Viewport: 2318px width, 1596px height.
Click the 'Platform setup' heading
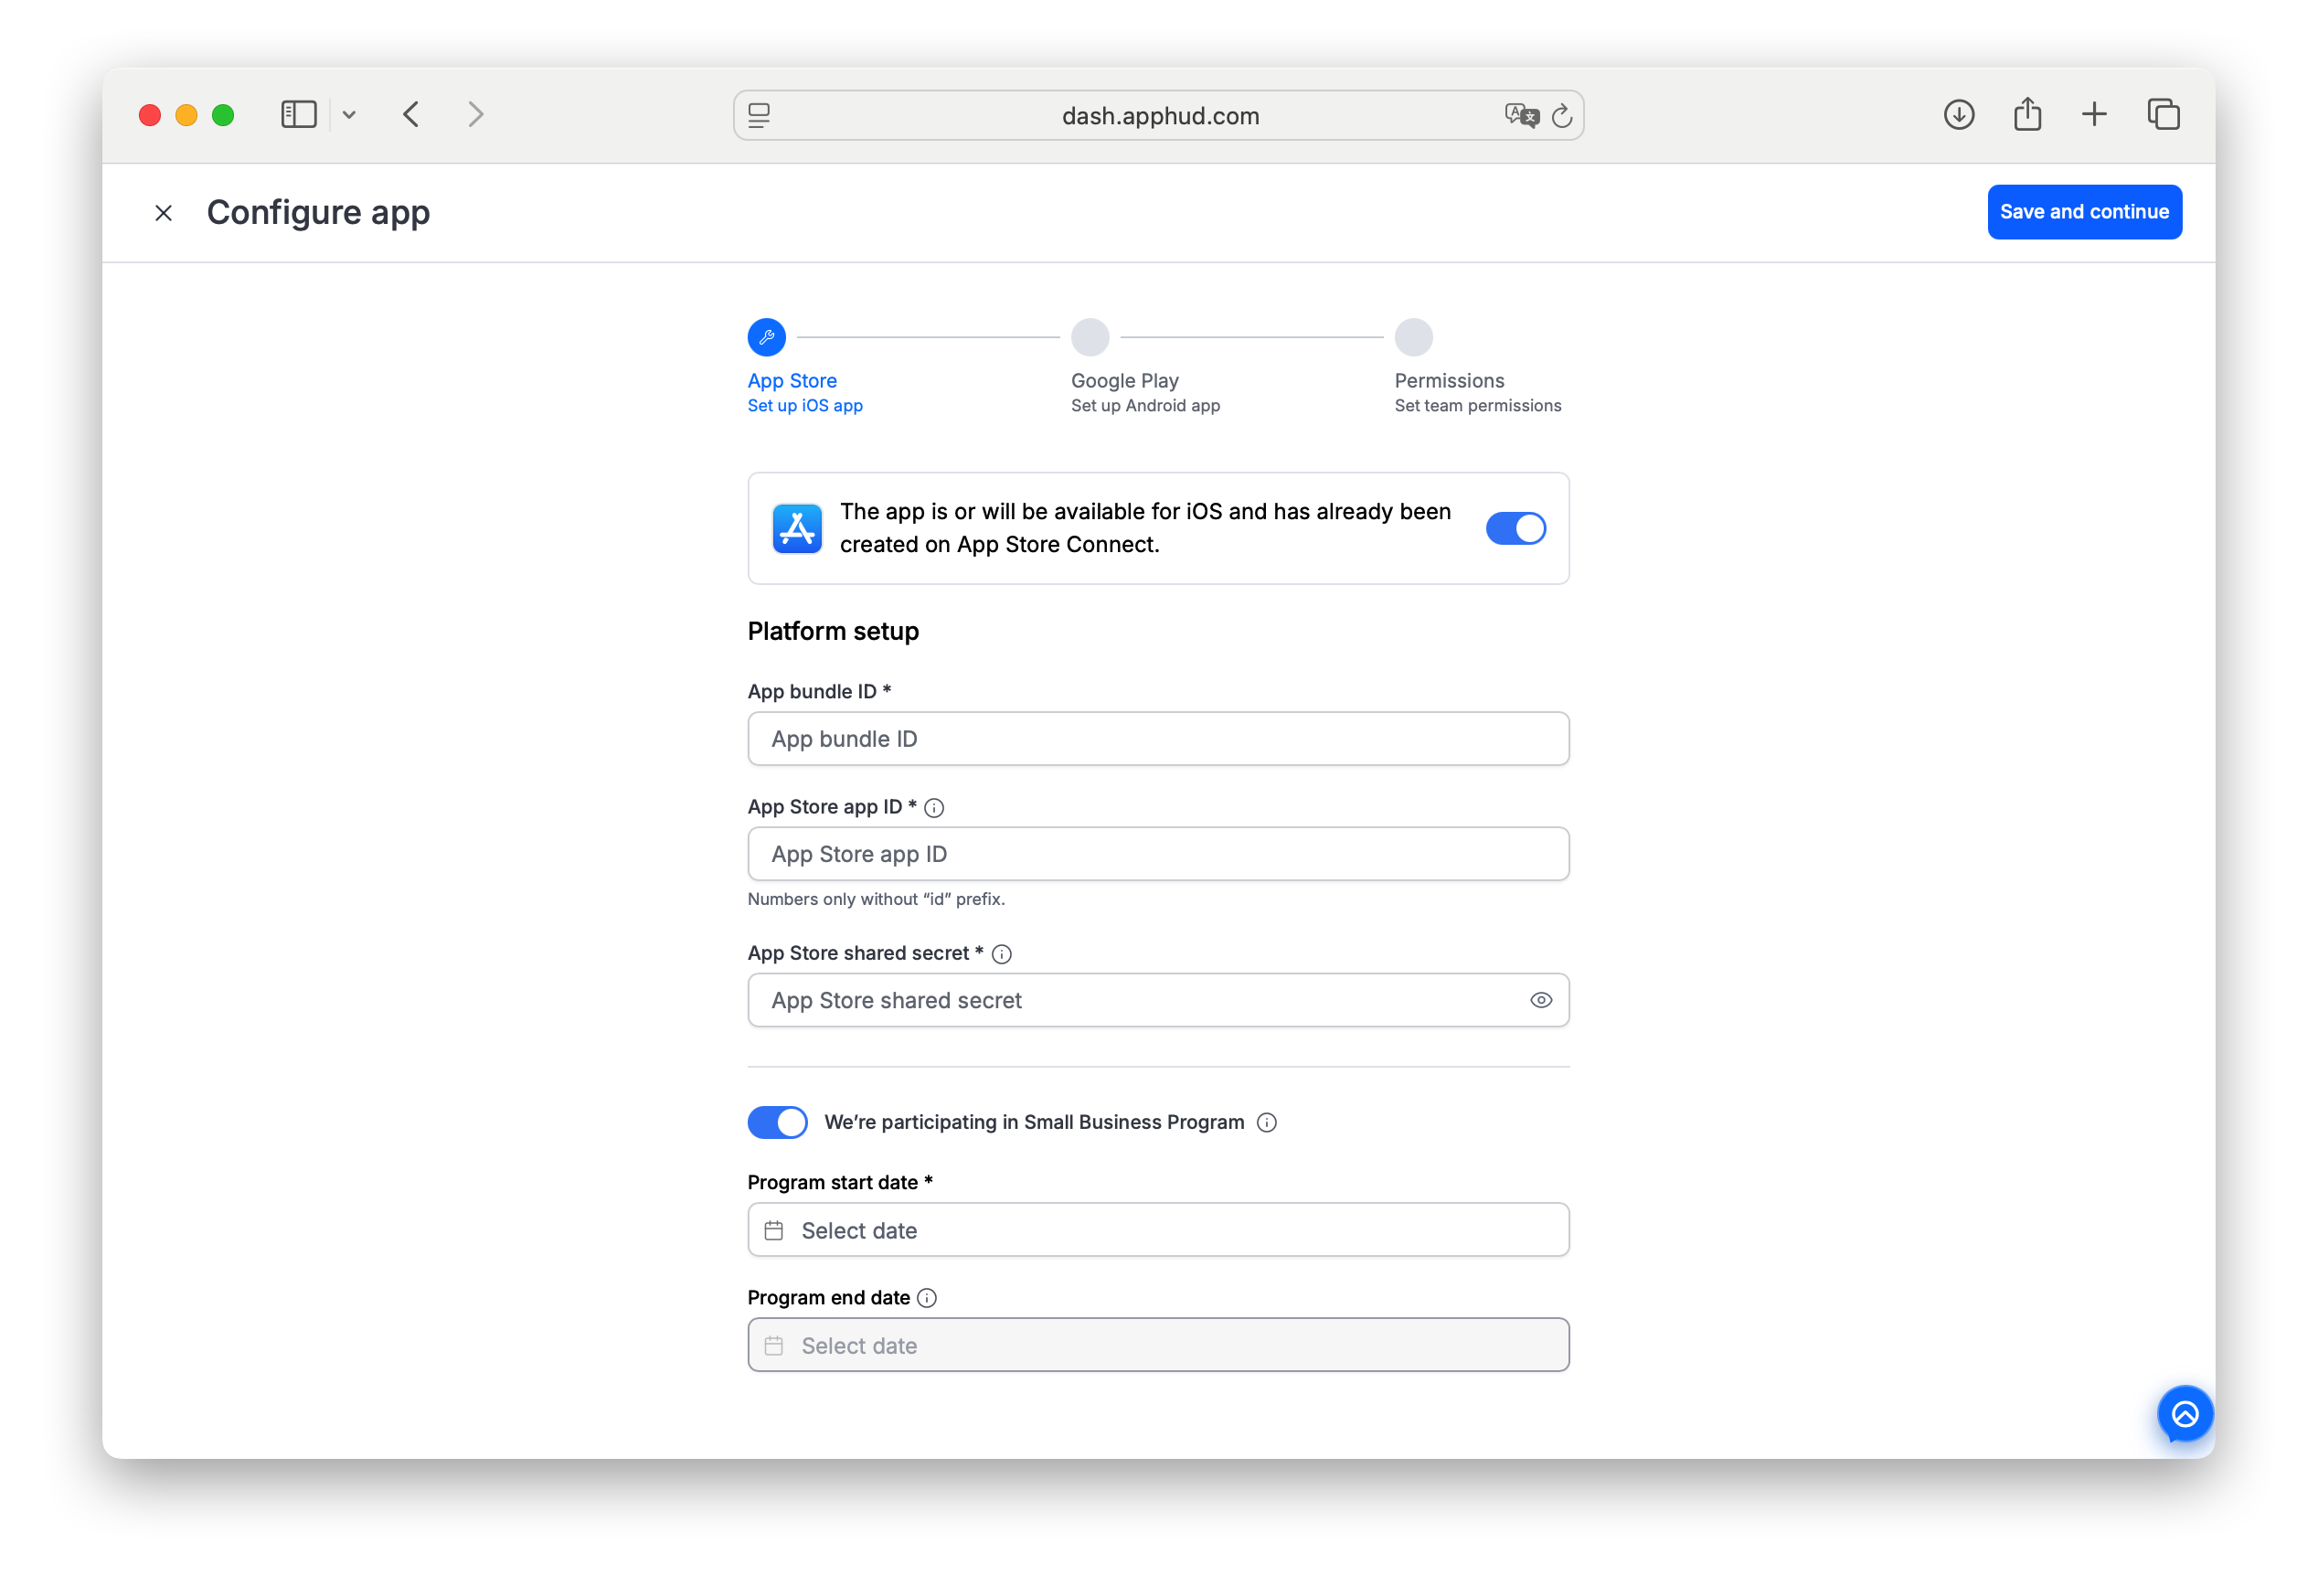833,632
